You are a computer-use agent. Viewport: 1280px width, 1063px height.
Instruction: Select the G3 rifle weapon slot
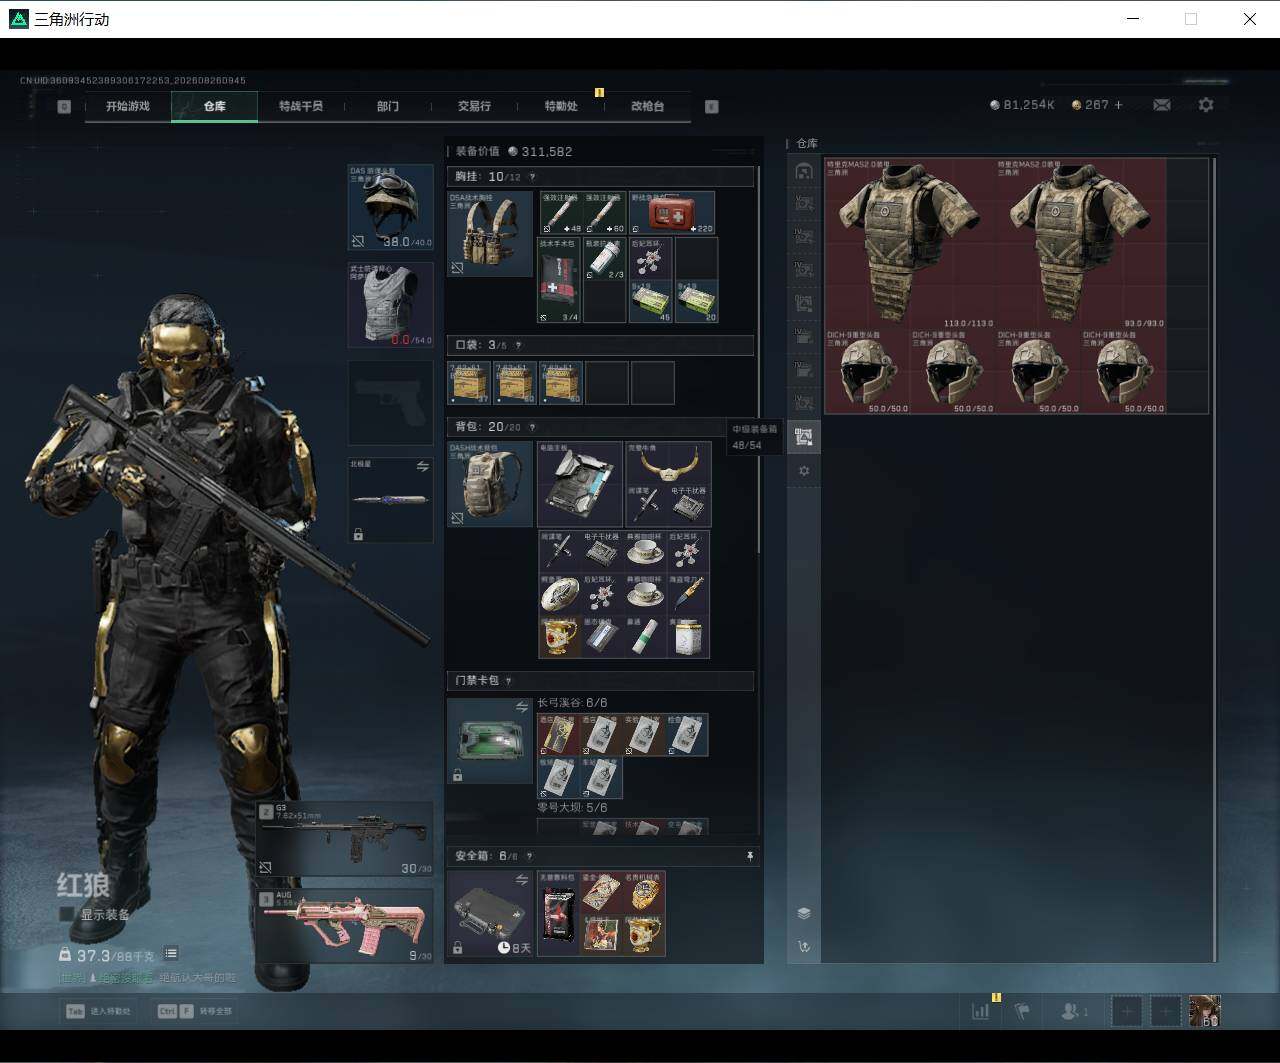(346, 839)
